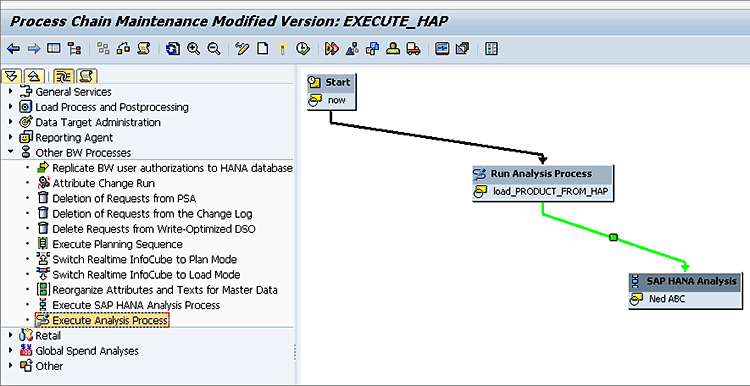The width and height of the screenshot is (750, 386).
Task: Collapse the Other BW Processes node
Action: (x=11, y=153)
